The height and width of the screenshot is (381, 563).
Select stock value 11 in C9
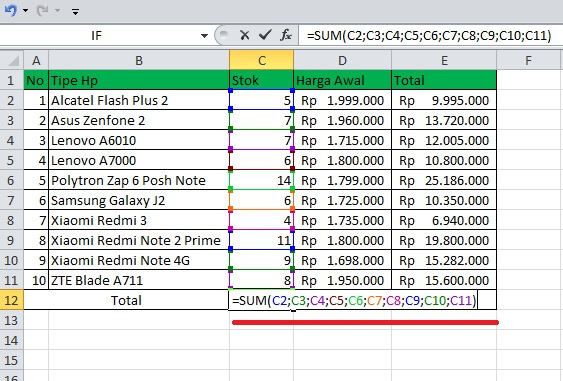[261, 240]
